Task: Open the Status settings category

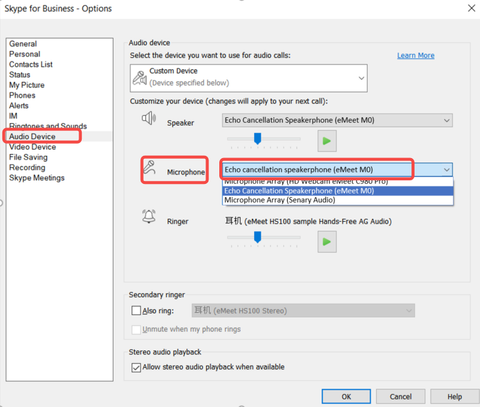Action: coord(20,75)
